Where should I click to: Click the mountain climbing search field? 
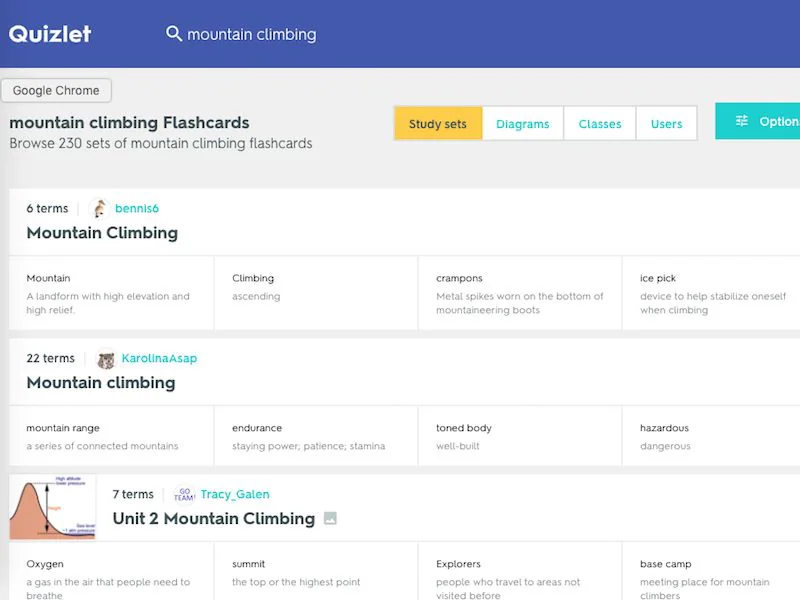252,34
